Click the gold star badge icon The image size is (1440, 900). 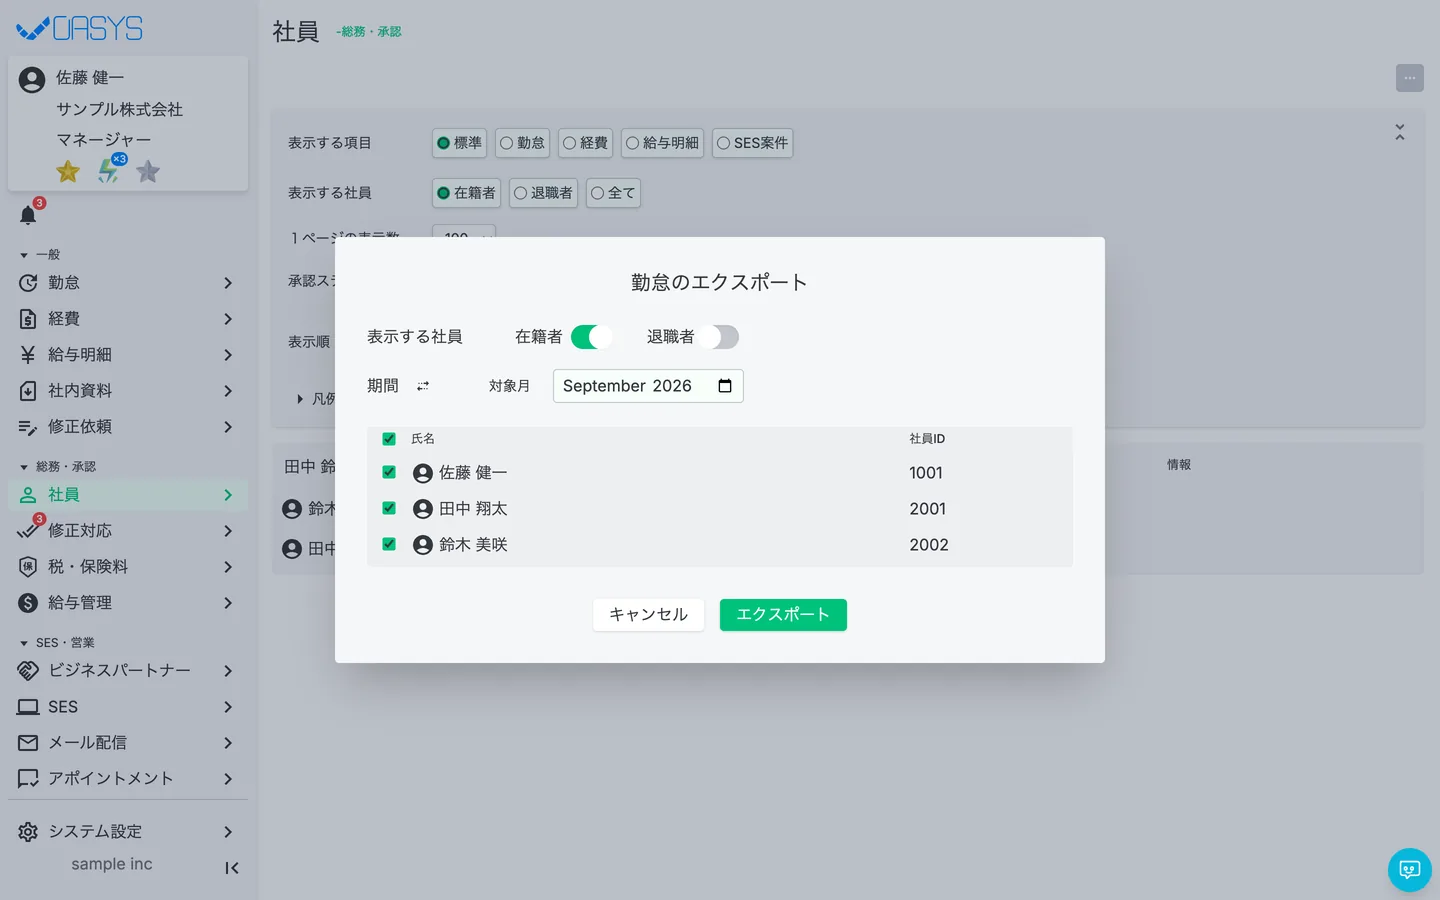[68, 172]
